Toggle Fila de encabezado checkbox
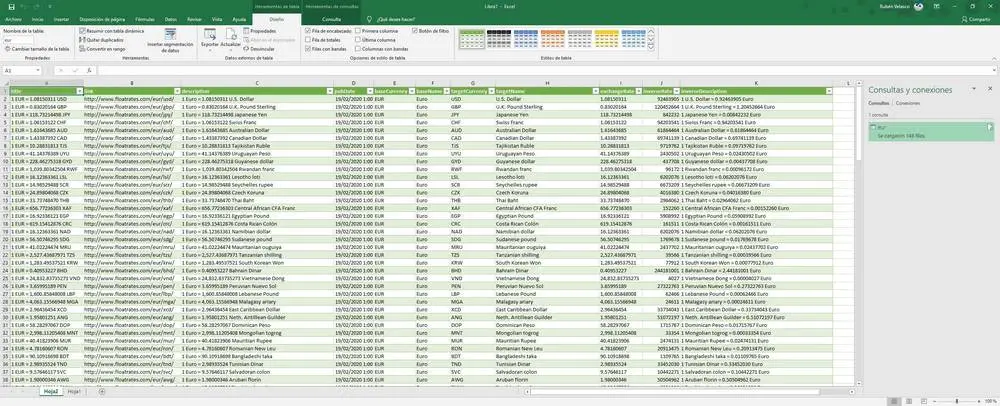Viewport: 1000px width, 406px height. 309,31
